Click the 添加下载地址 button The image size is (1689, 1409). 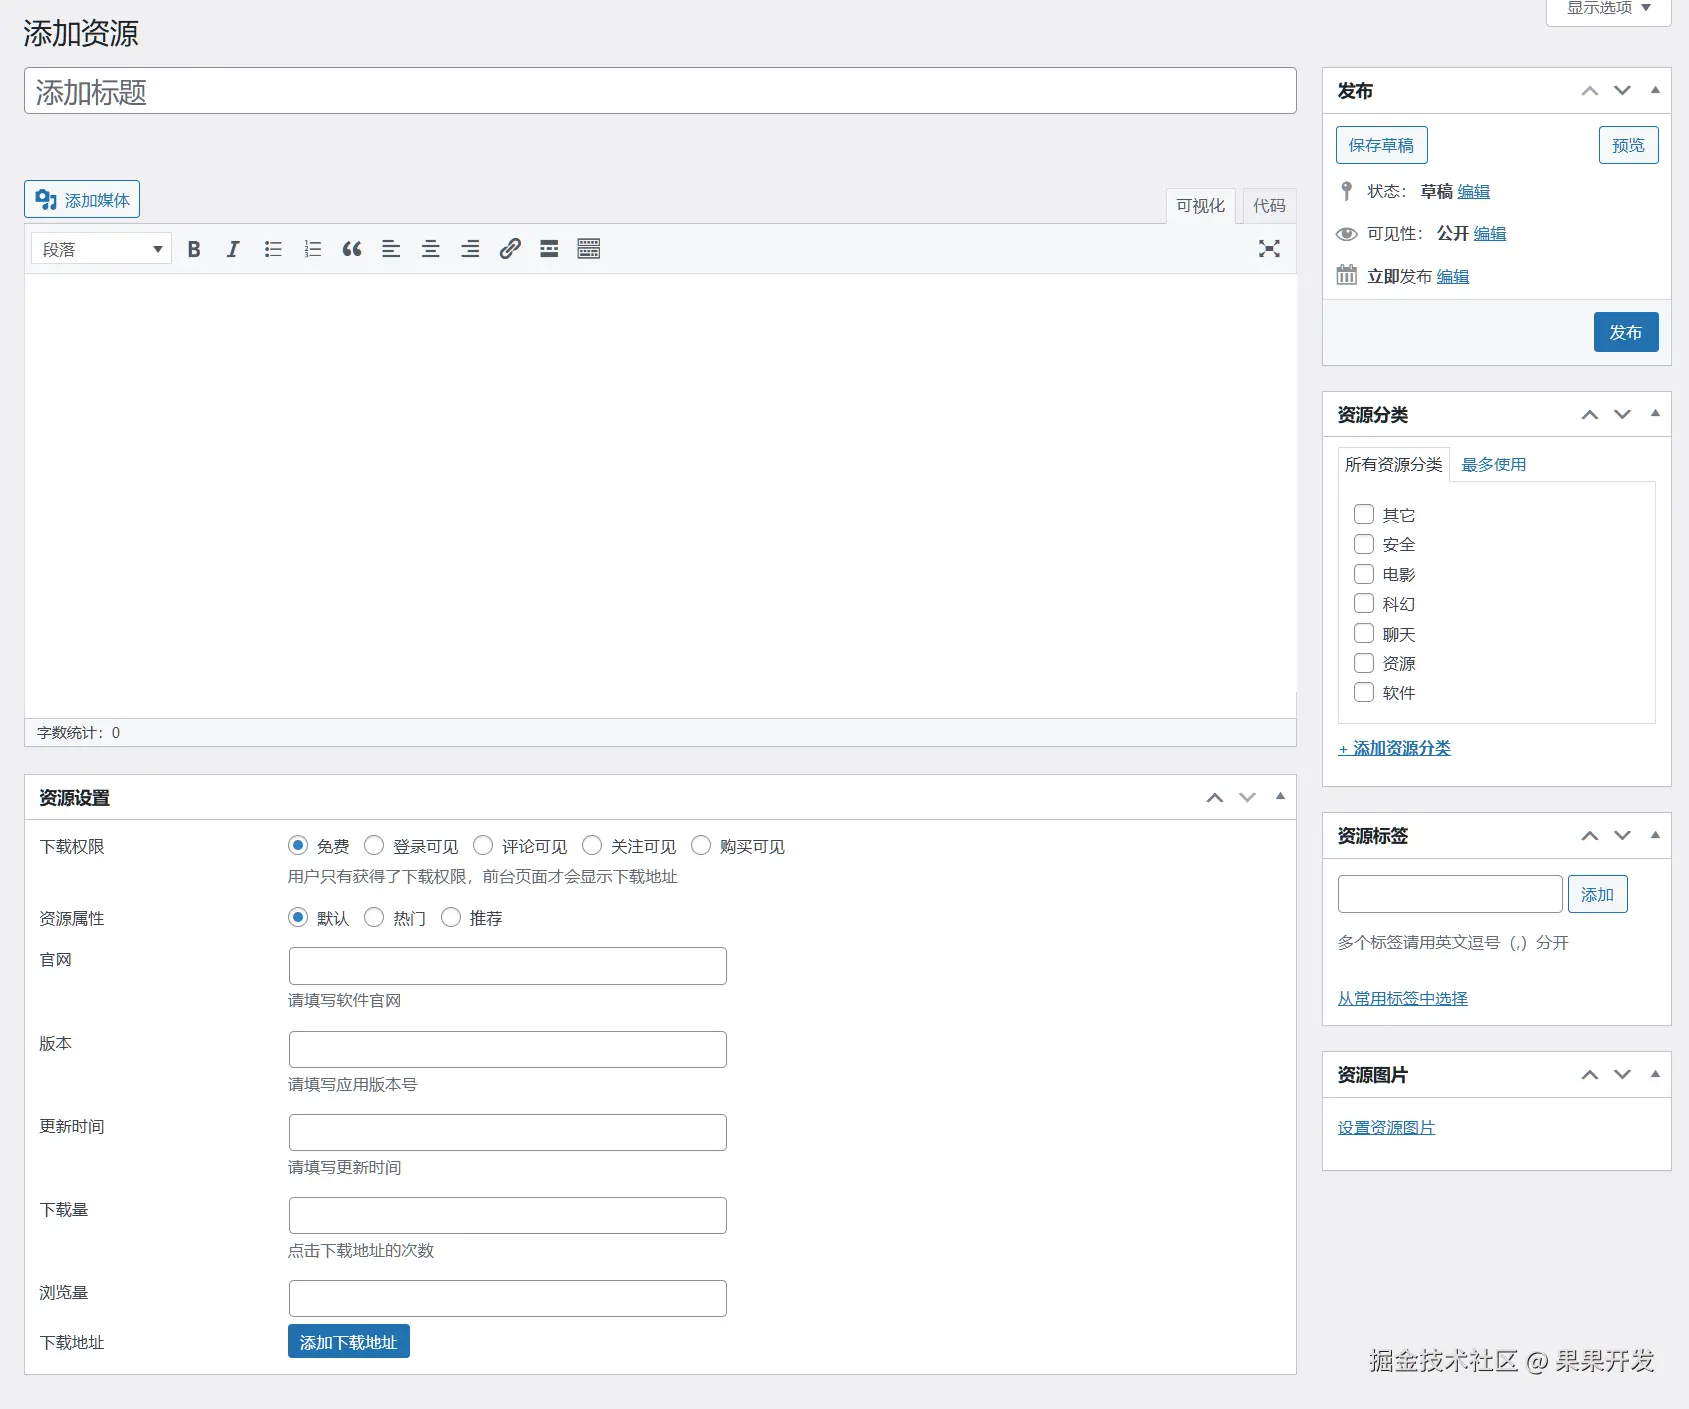[348, 1342]
